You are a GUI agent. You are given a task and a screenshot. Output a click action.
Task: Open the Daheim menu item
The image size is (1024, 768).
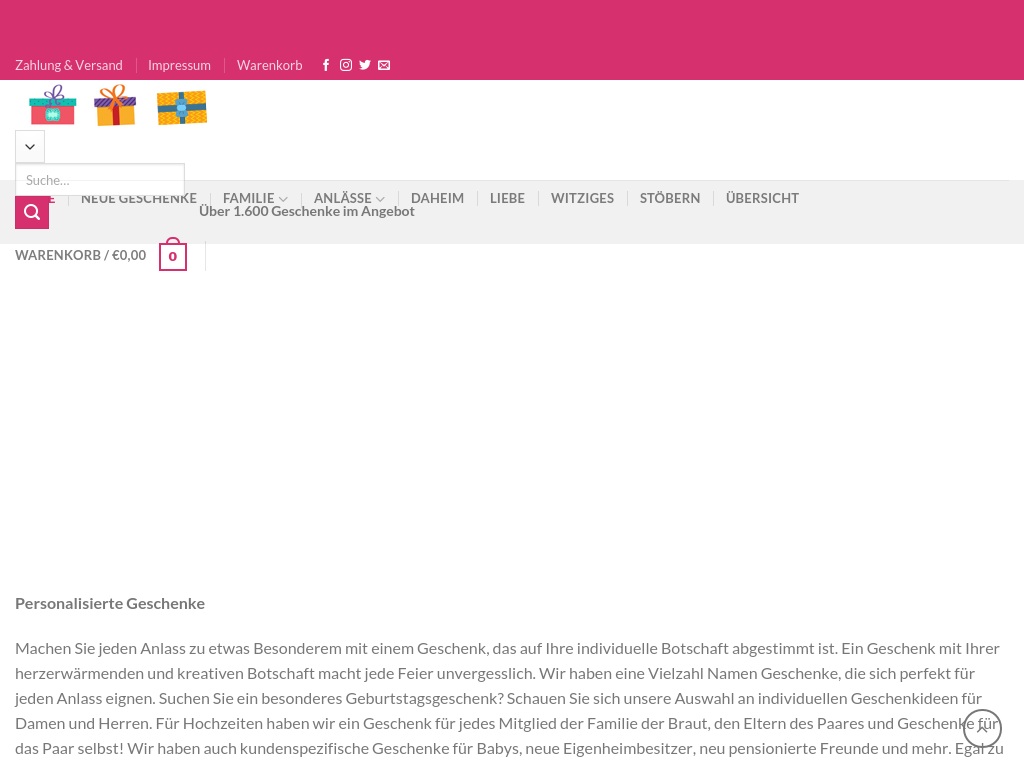click(437, 198)
